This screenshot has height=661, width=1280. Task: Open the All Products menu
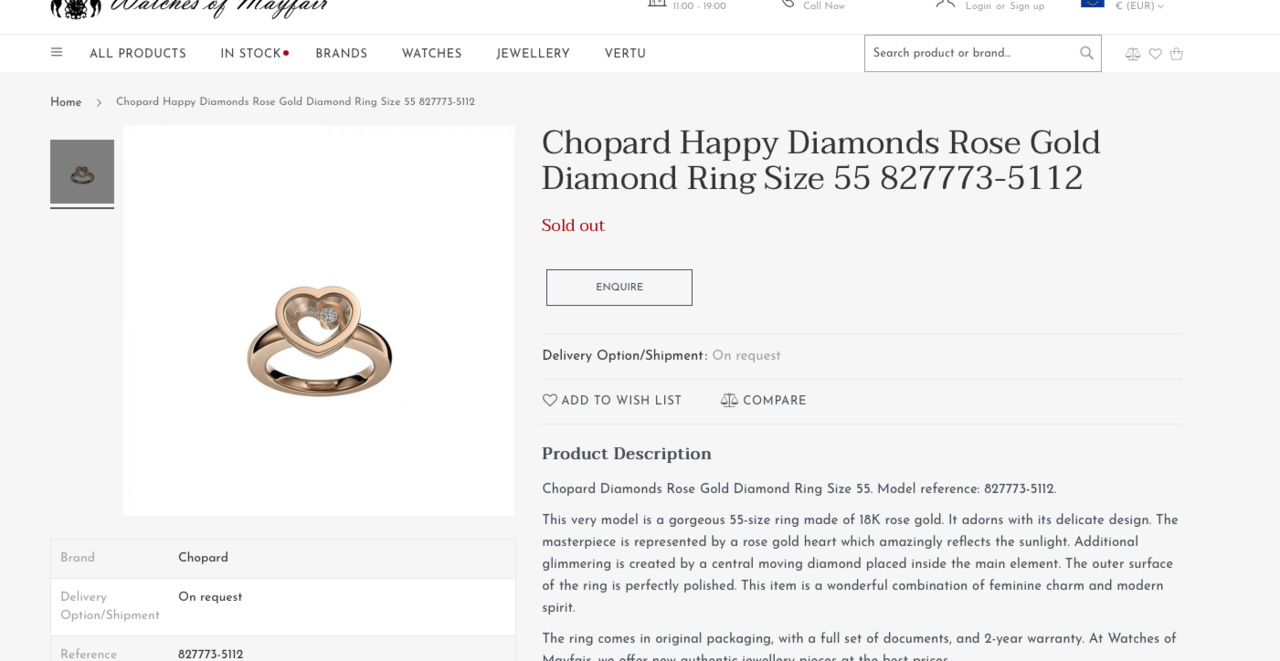[138, 54]
